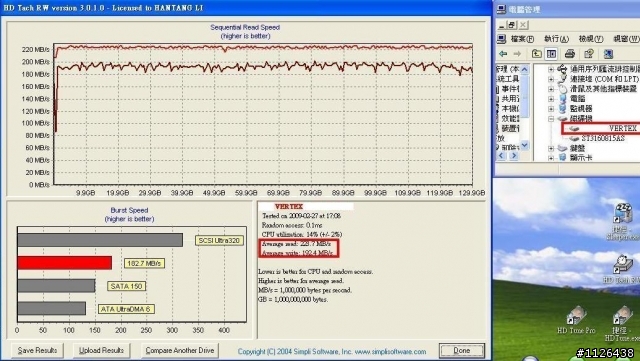Click the left pane scroll left arrow
Viewport: 640px width, 361px height.
pyautogui.click(x=502, y=156)
